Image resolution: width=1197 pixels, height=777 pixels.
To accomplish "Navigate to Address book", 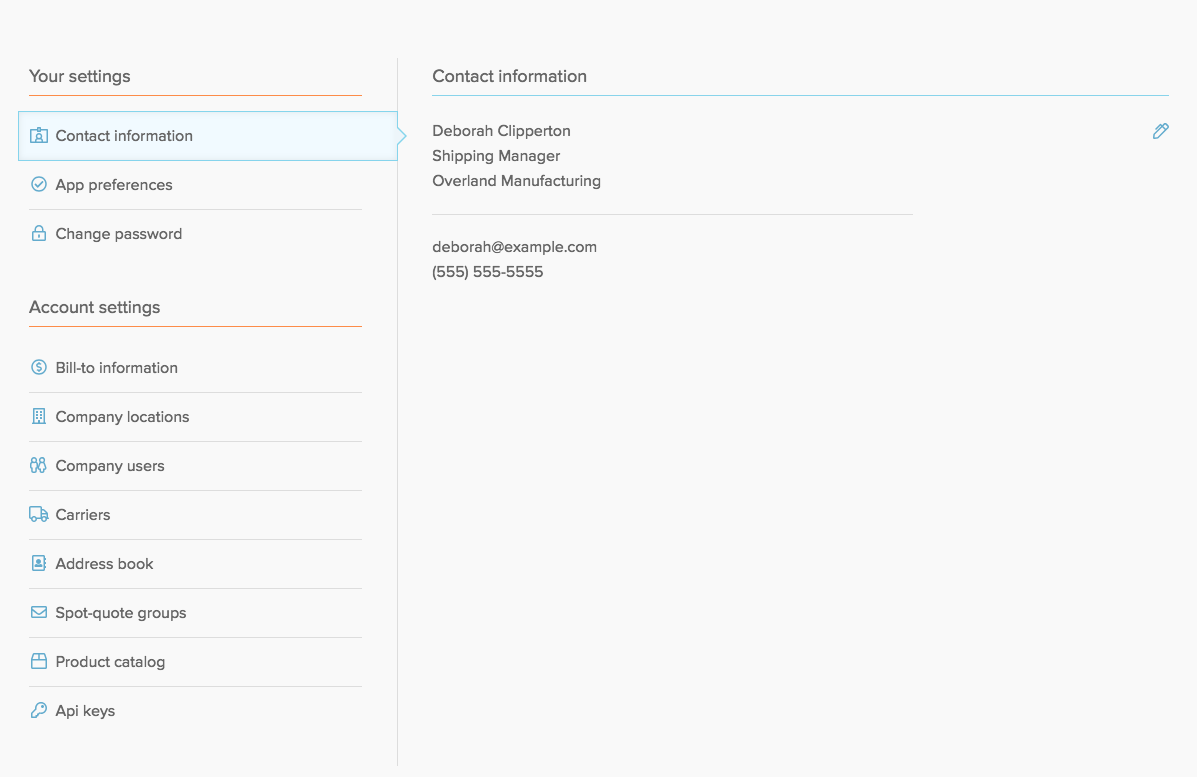I will 195,563.
